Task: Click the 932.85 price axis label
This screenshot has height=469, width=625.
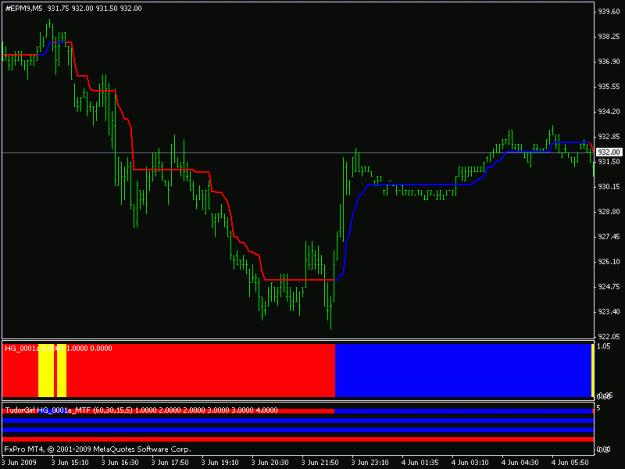Action: tap(609, 137)
